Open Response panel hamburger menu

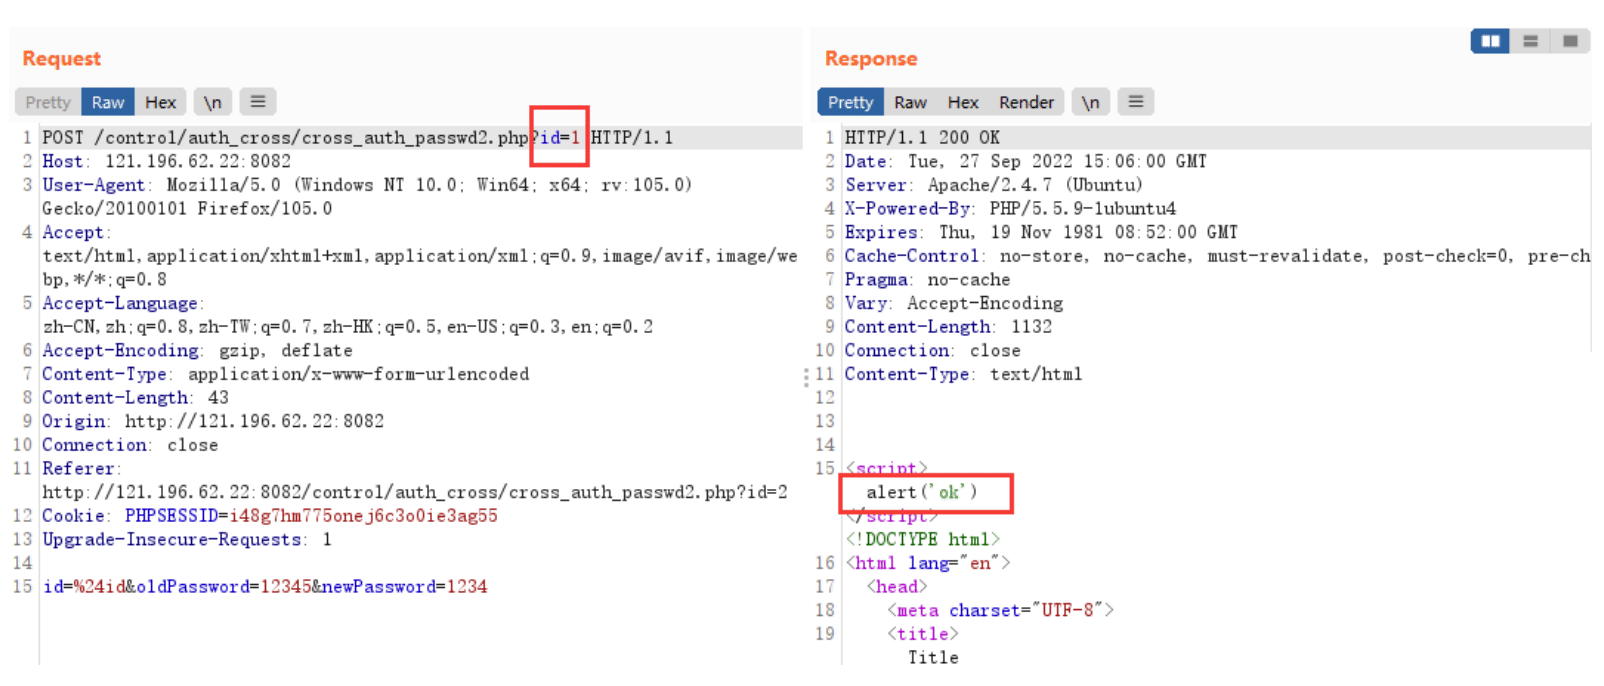[x=1136, y=102]
